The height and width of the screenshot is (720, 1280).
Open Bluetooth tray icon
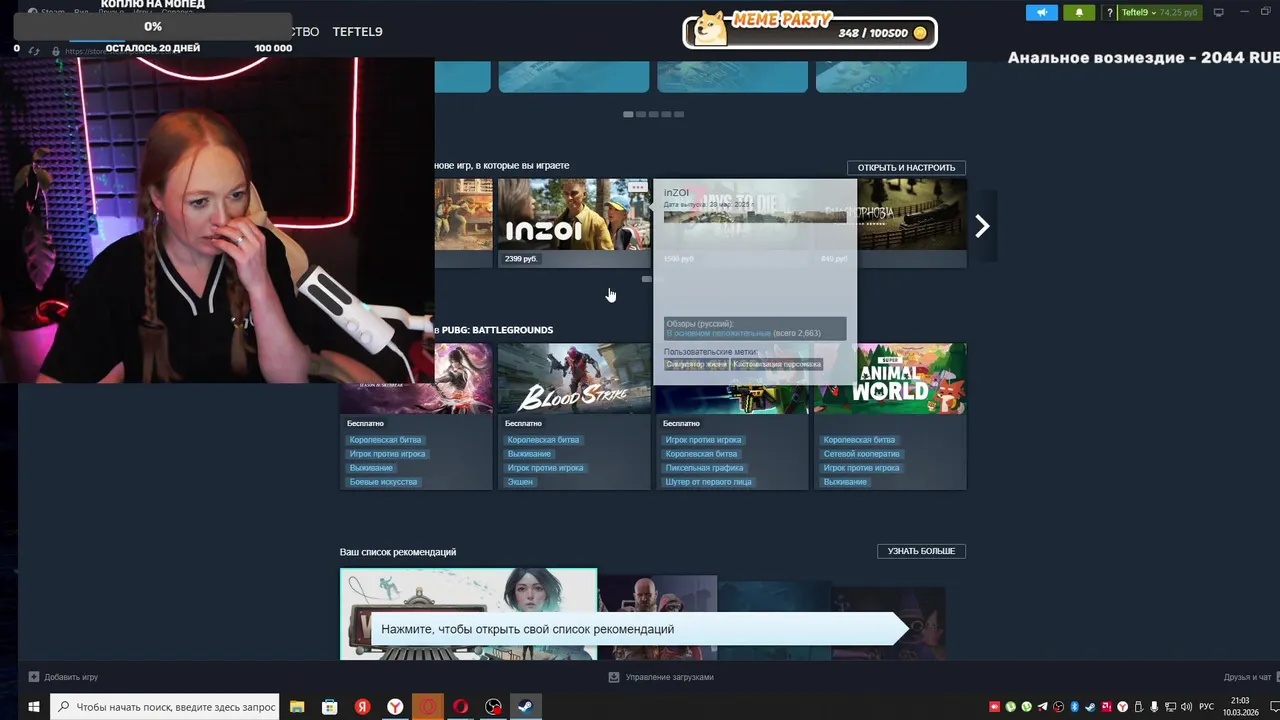(x=1074, y=707)
